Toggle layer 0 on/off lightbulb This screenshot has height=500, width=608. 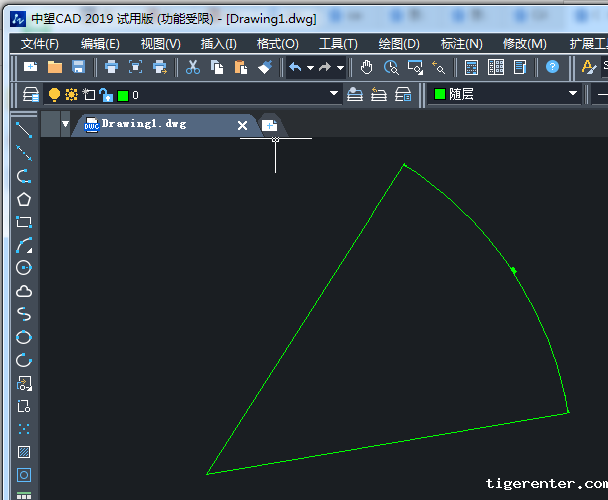point(55,95)
